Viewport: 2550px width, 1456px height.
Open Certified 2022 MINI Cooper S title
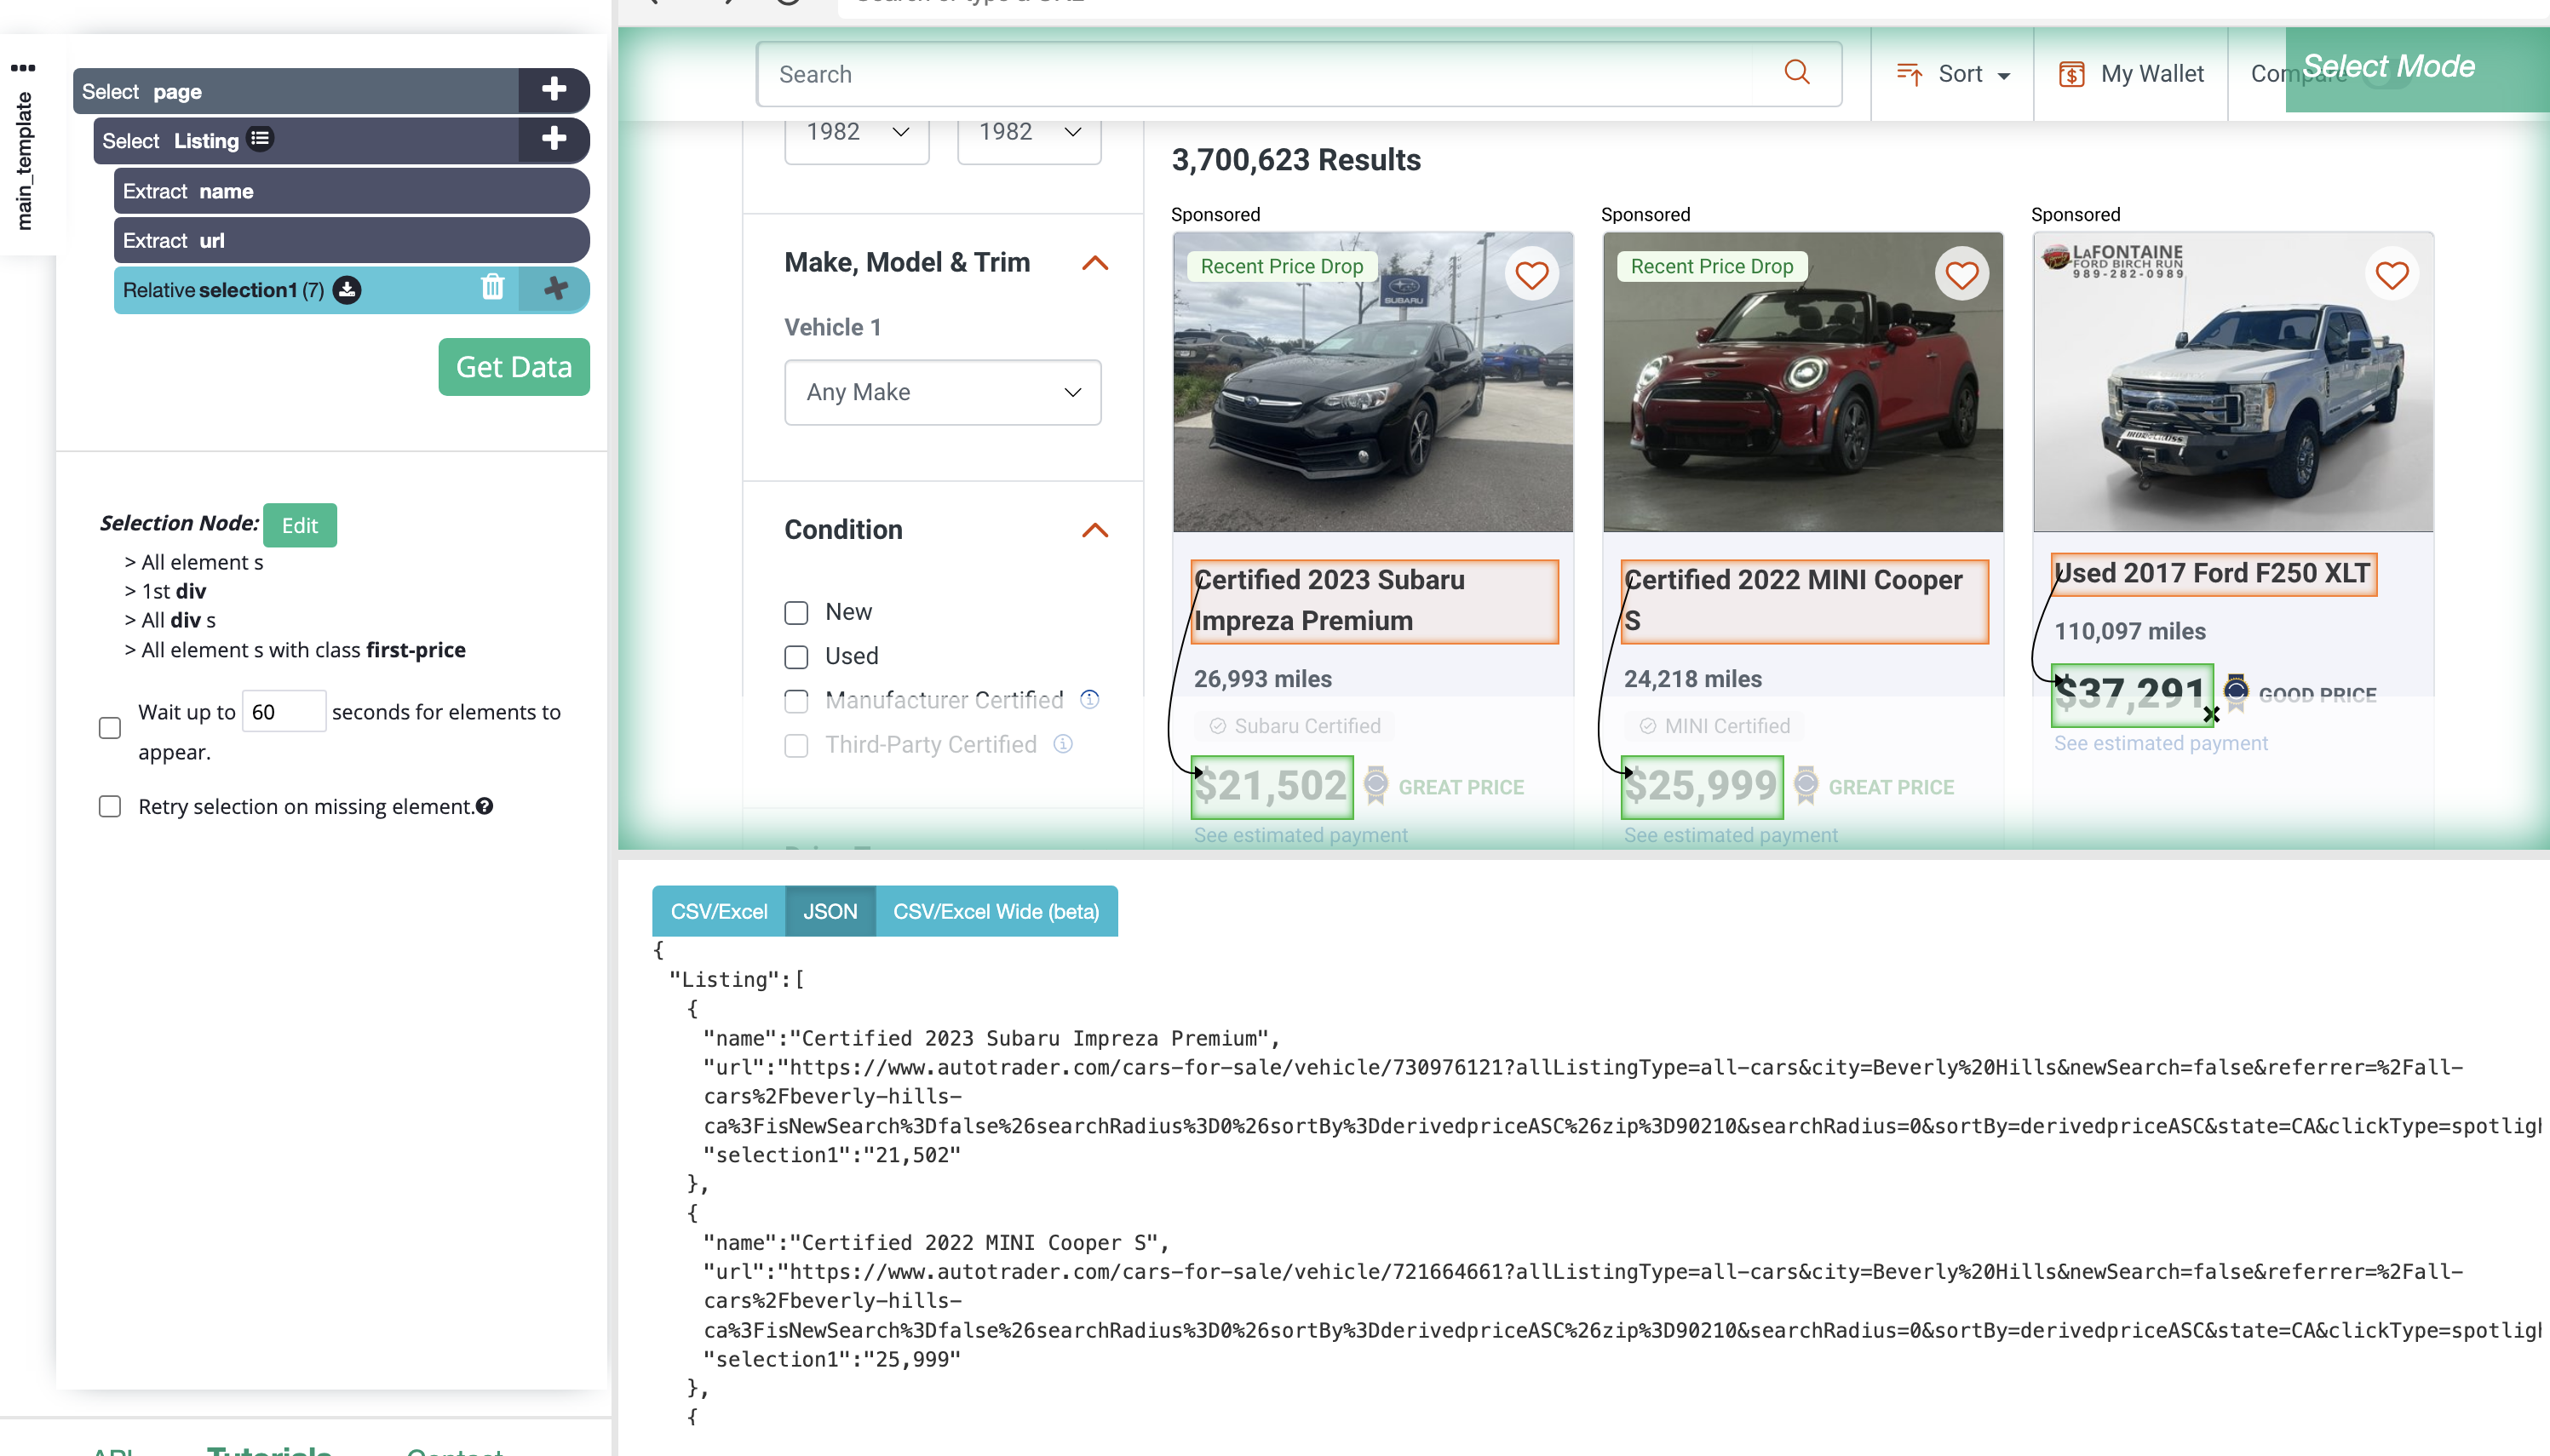(x=1804, y=600)
